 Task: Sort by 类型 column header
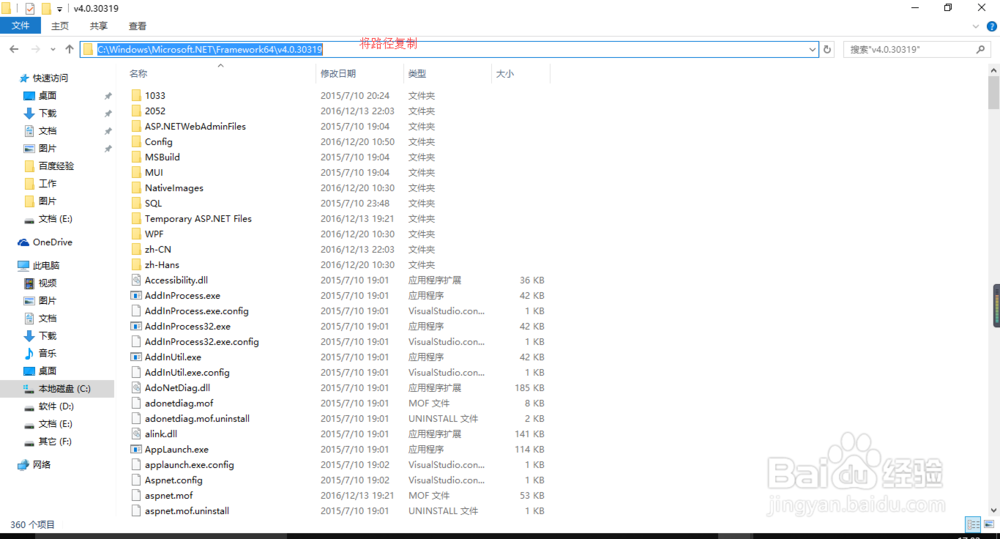point(417,74)
